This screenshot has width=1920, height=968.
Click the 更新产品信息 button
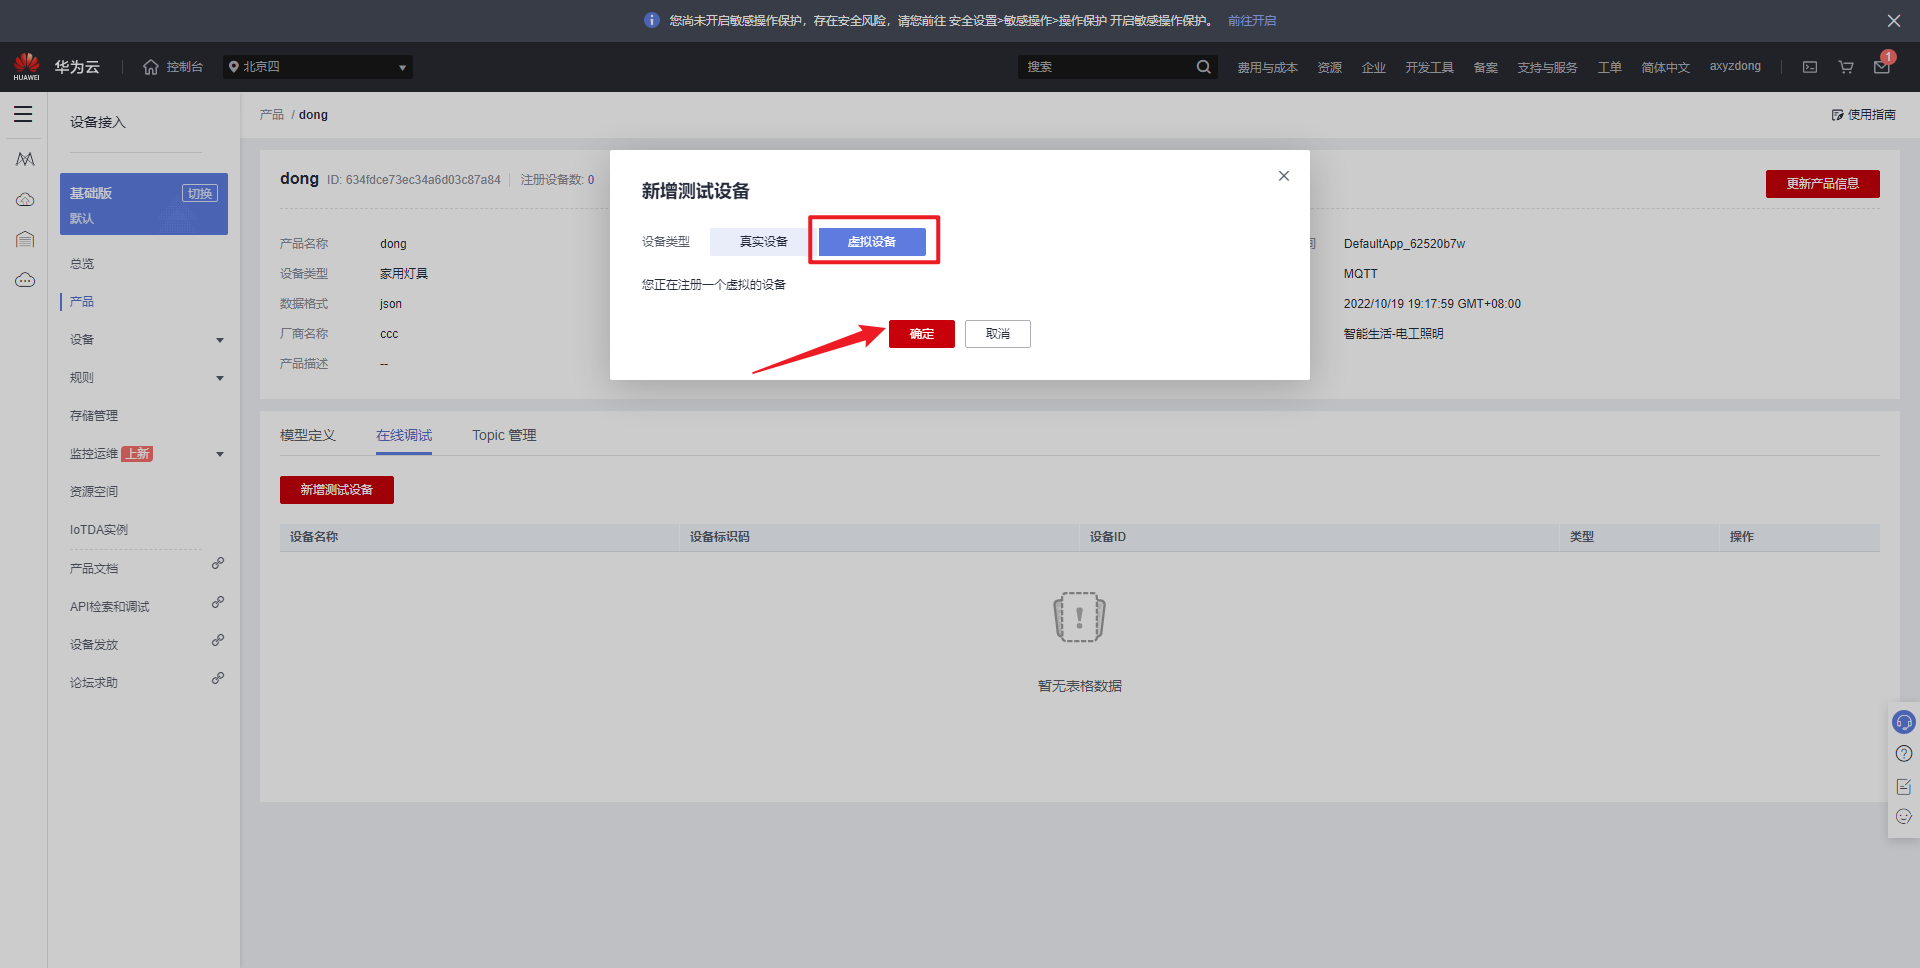pyautogui.click(x=1823, y=184)
